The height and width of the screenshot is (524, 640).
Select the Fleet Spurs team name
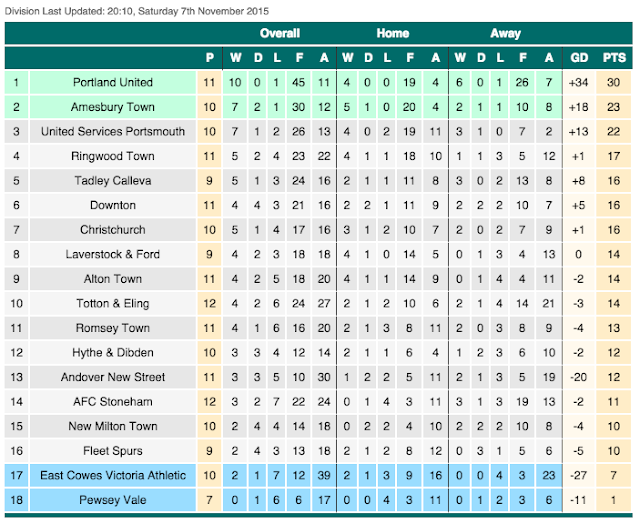[113, 451]
